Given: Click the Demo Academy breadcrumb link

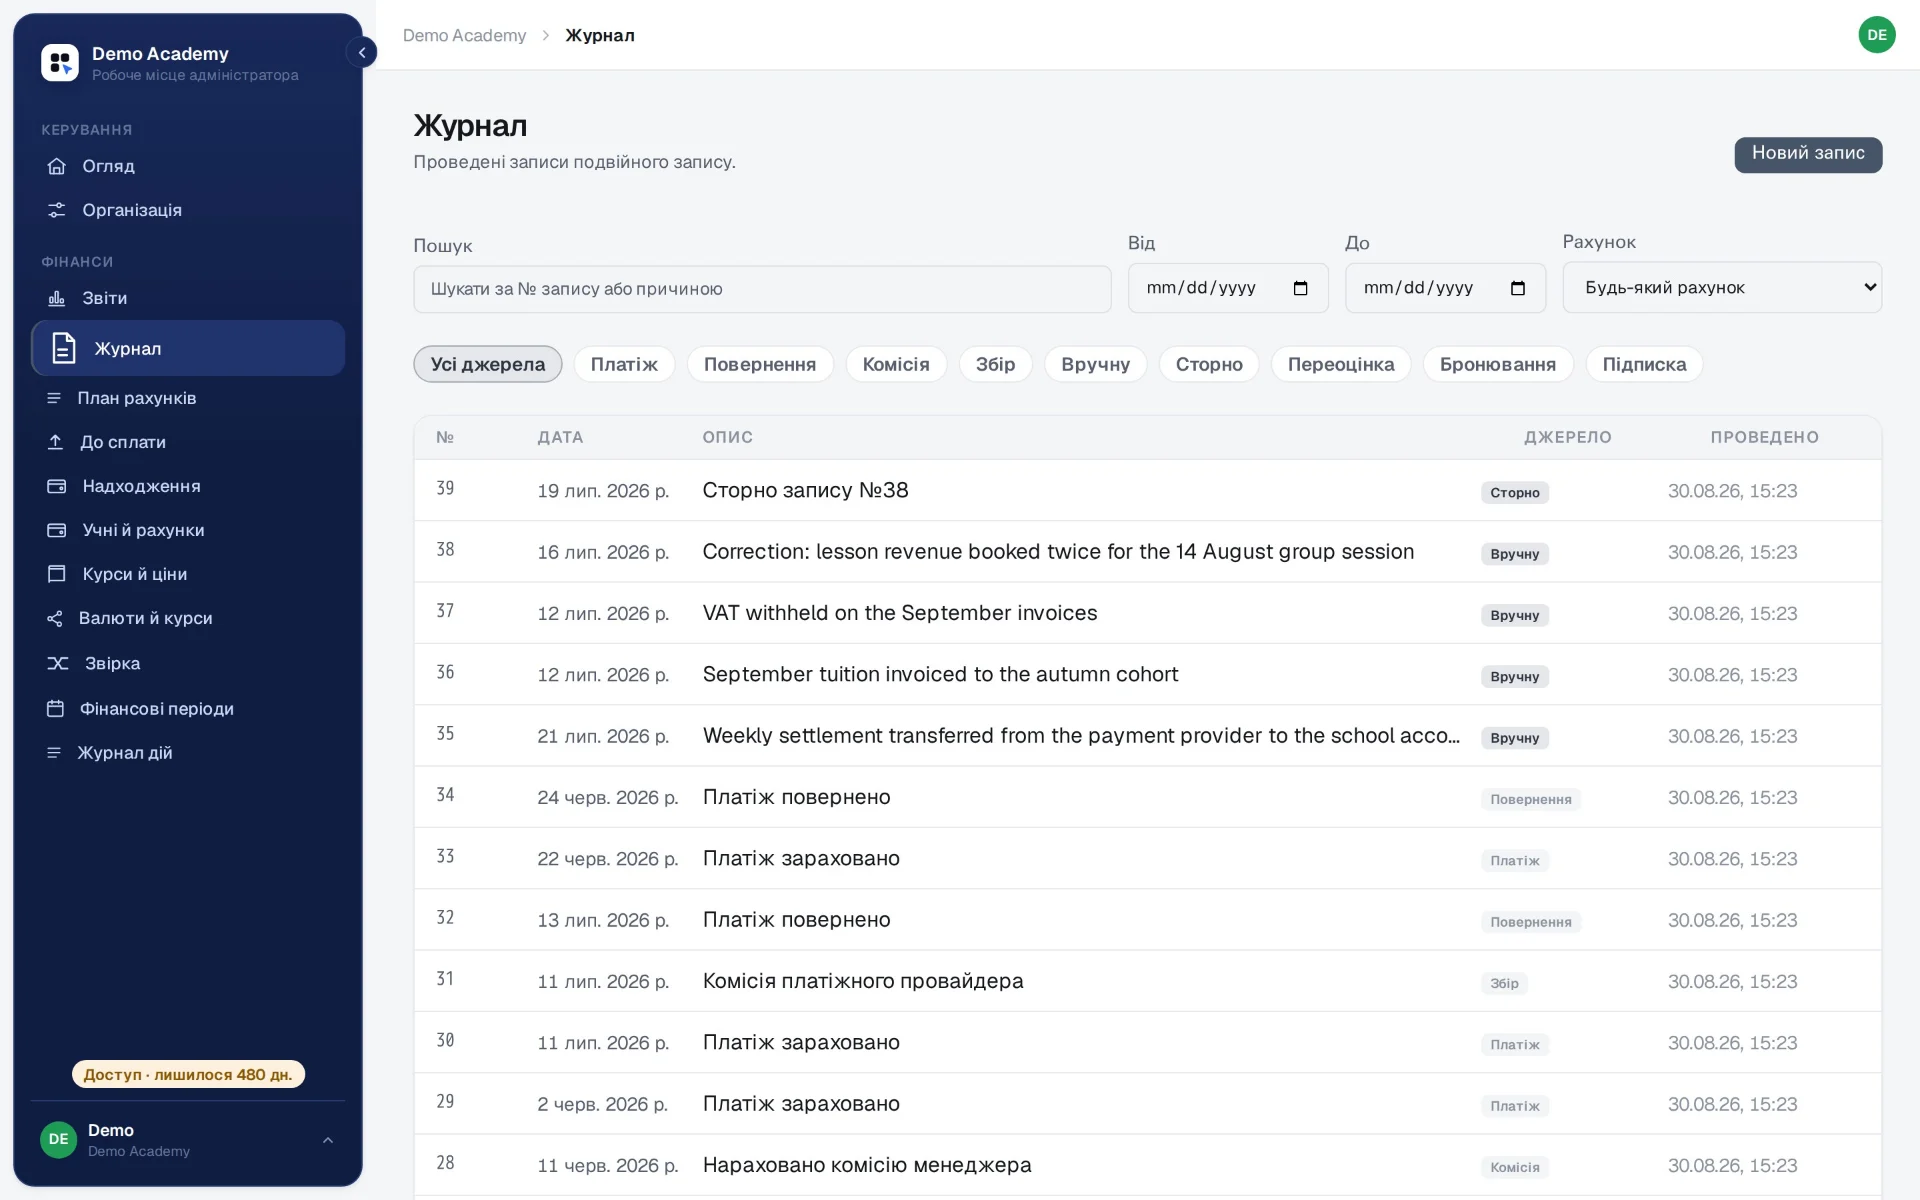Looking at the screenshot, I should tap(464, 35).
